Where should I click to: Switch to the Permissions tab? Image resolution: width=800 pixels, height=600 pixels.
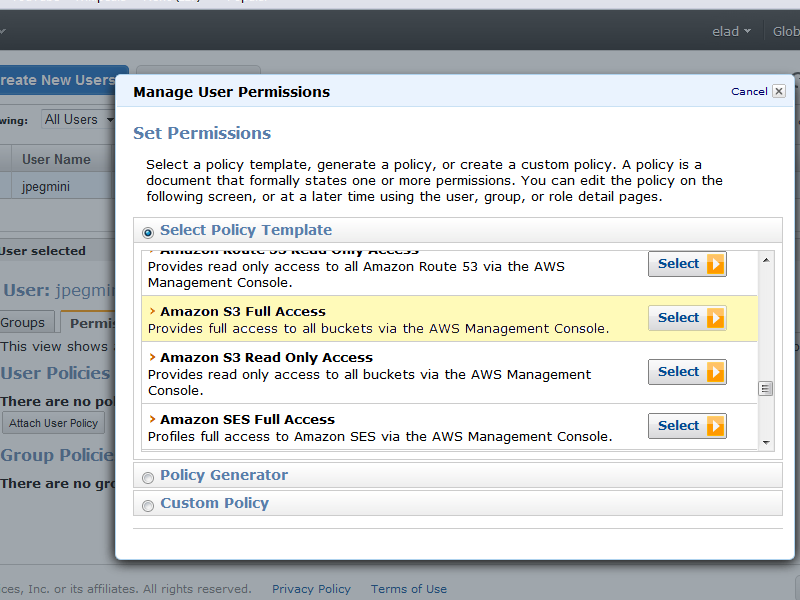click(89, 322)
